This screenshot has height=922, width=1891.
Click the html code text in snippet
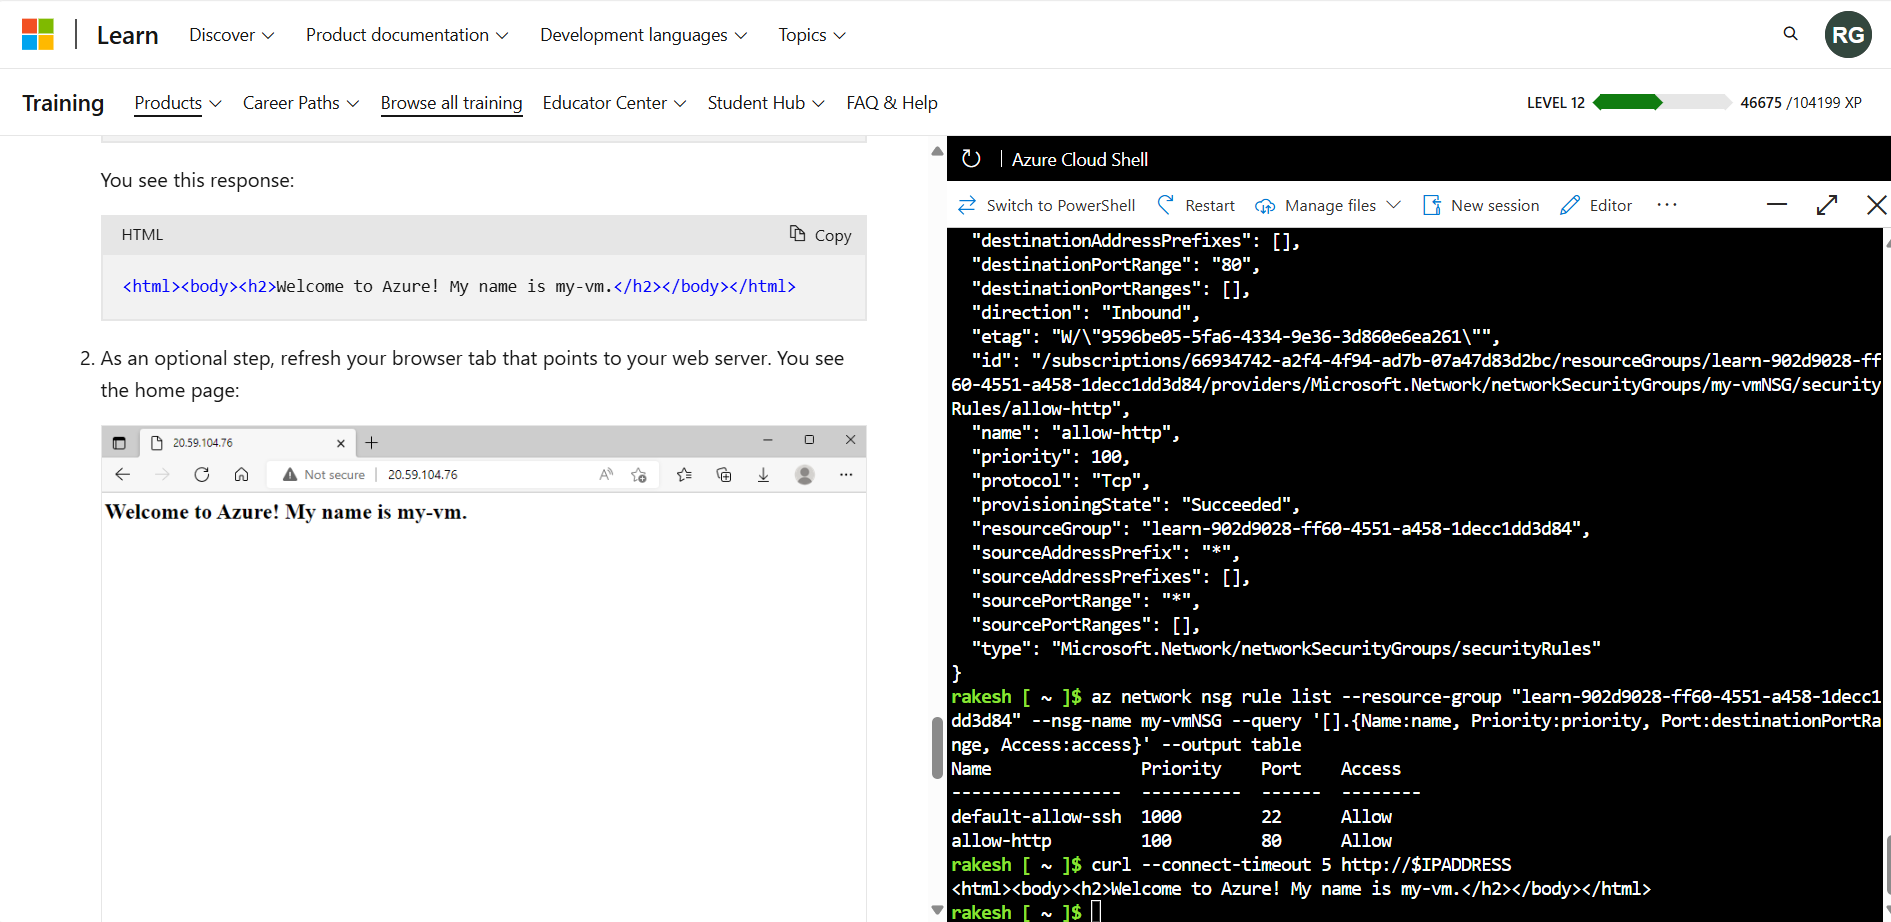(x=459, y=286)
